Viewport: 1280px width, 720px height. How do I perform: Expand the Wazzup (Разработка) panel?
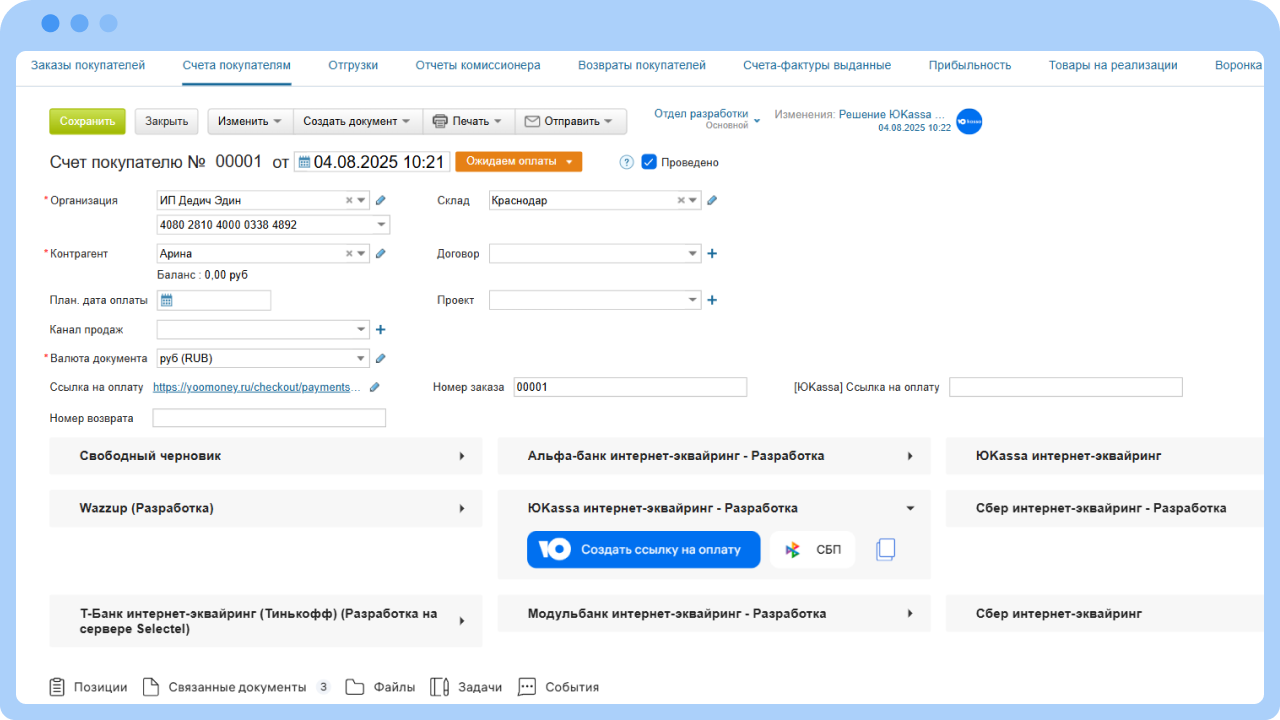coord(266,508)
